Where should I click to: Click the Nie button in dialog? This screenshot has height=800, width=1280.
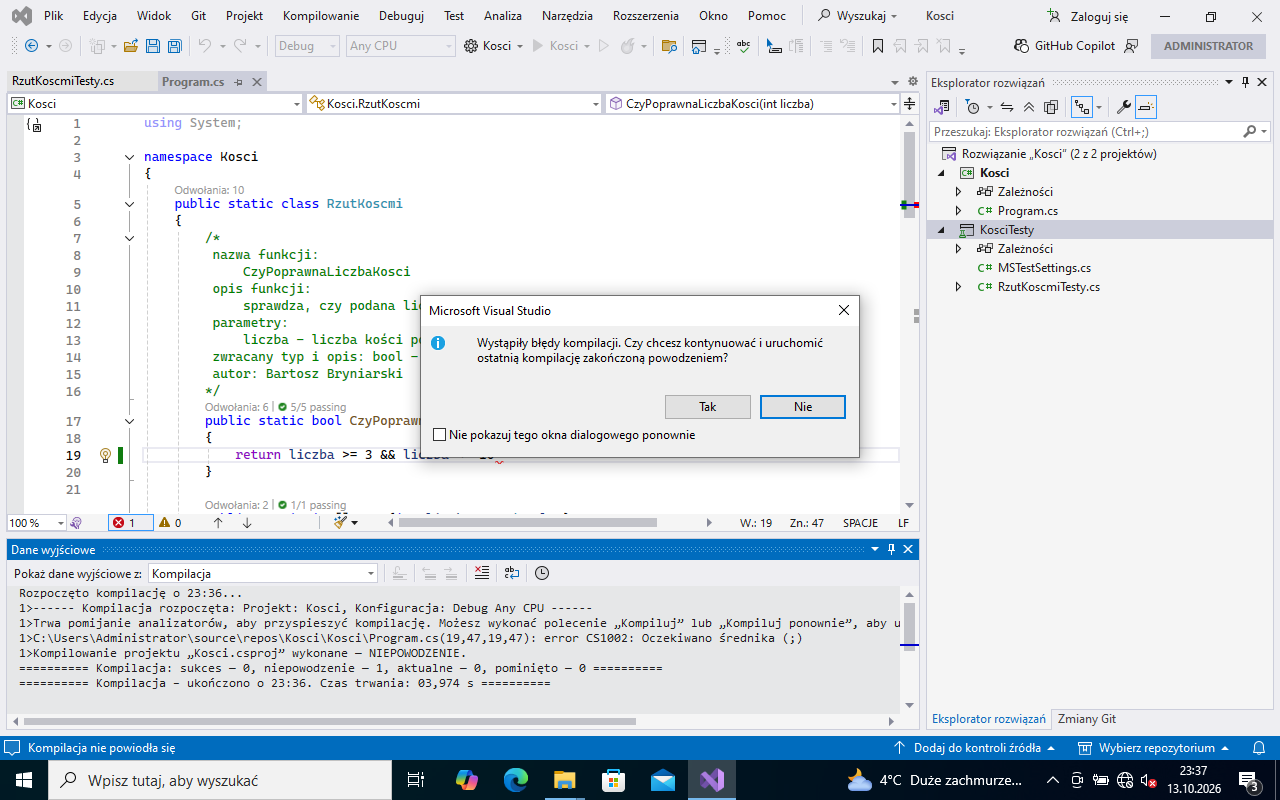tap(803, 407)
